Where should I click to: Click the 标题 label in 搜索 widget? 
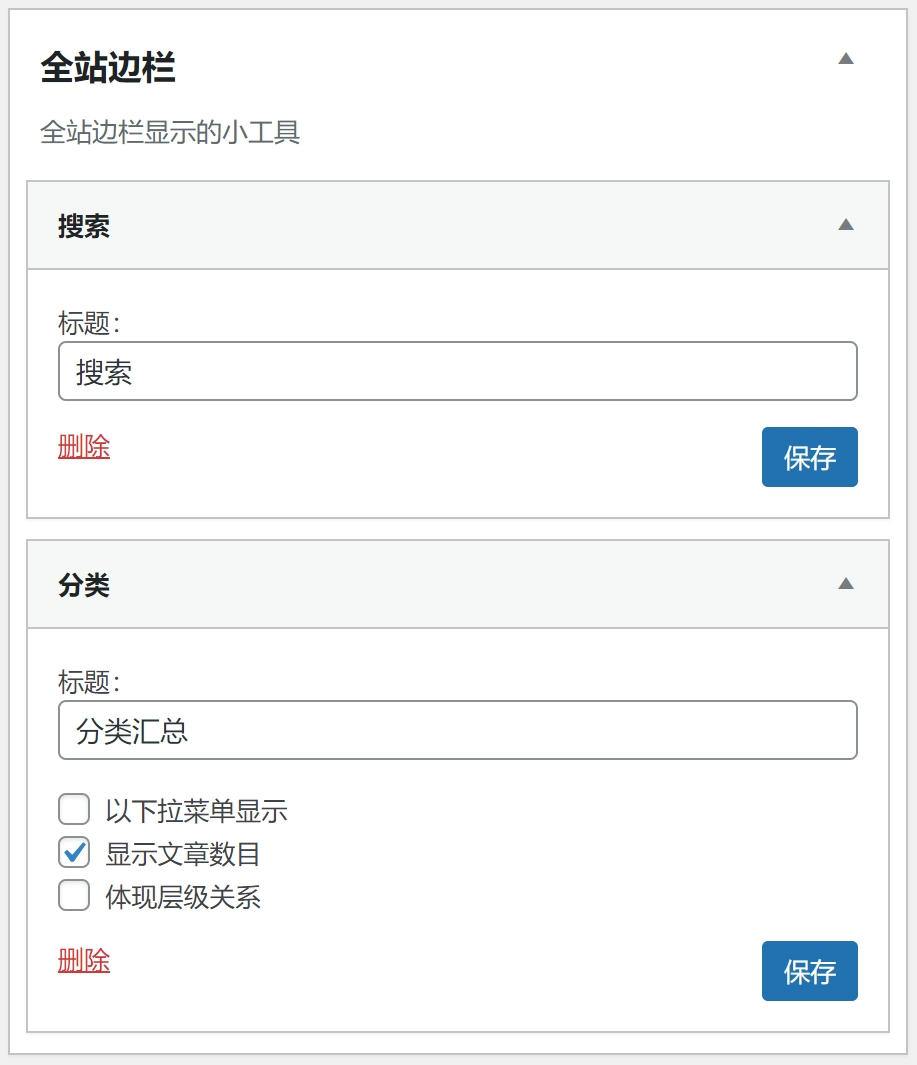pyautogui.click(x=89, y=323)
